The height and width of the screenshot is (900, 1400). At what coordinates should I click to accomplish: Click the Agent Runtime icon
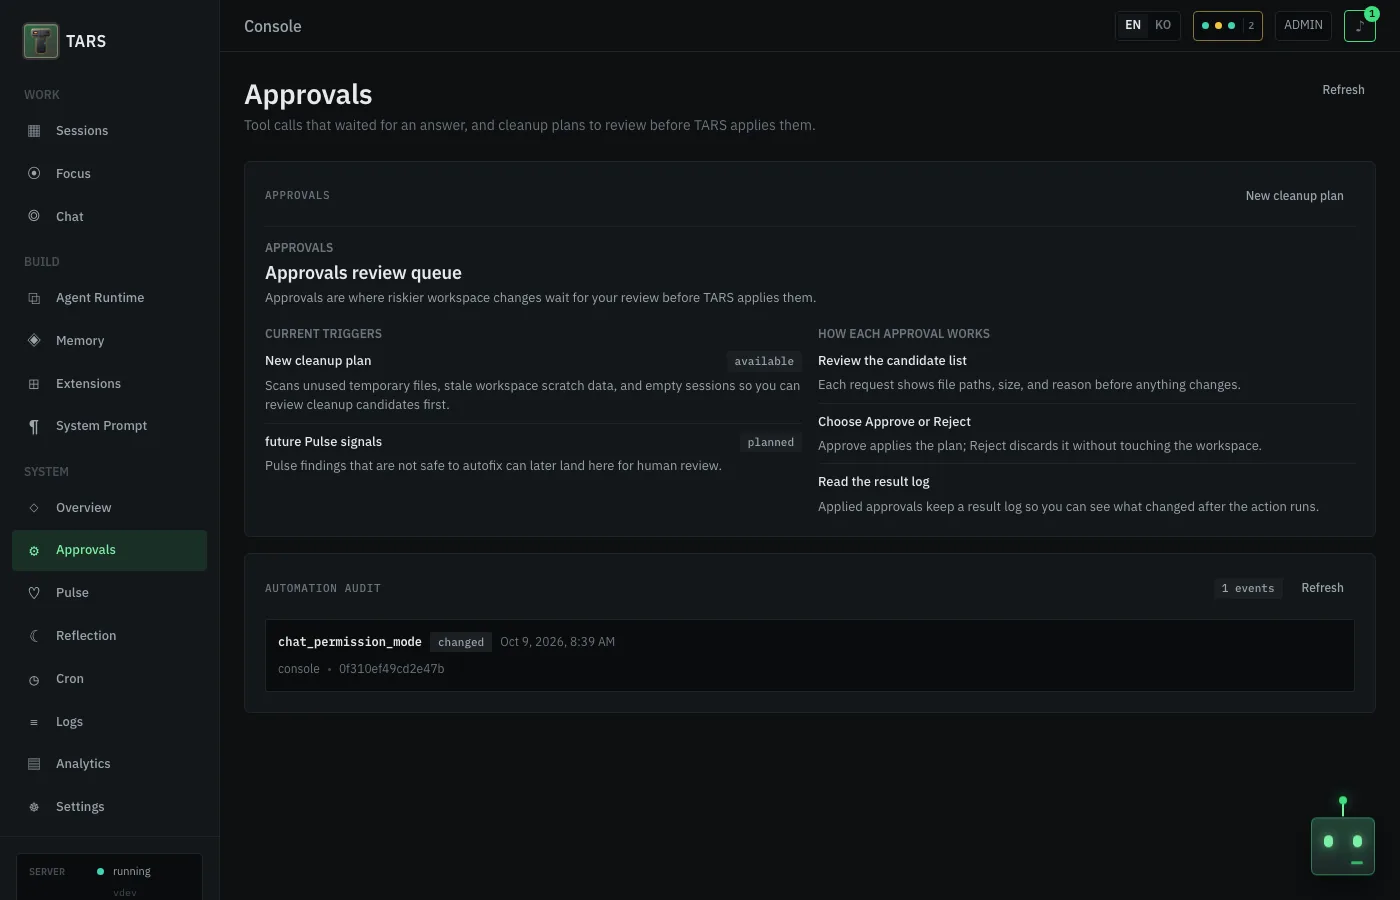click(34, 298)
